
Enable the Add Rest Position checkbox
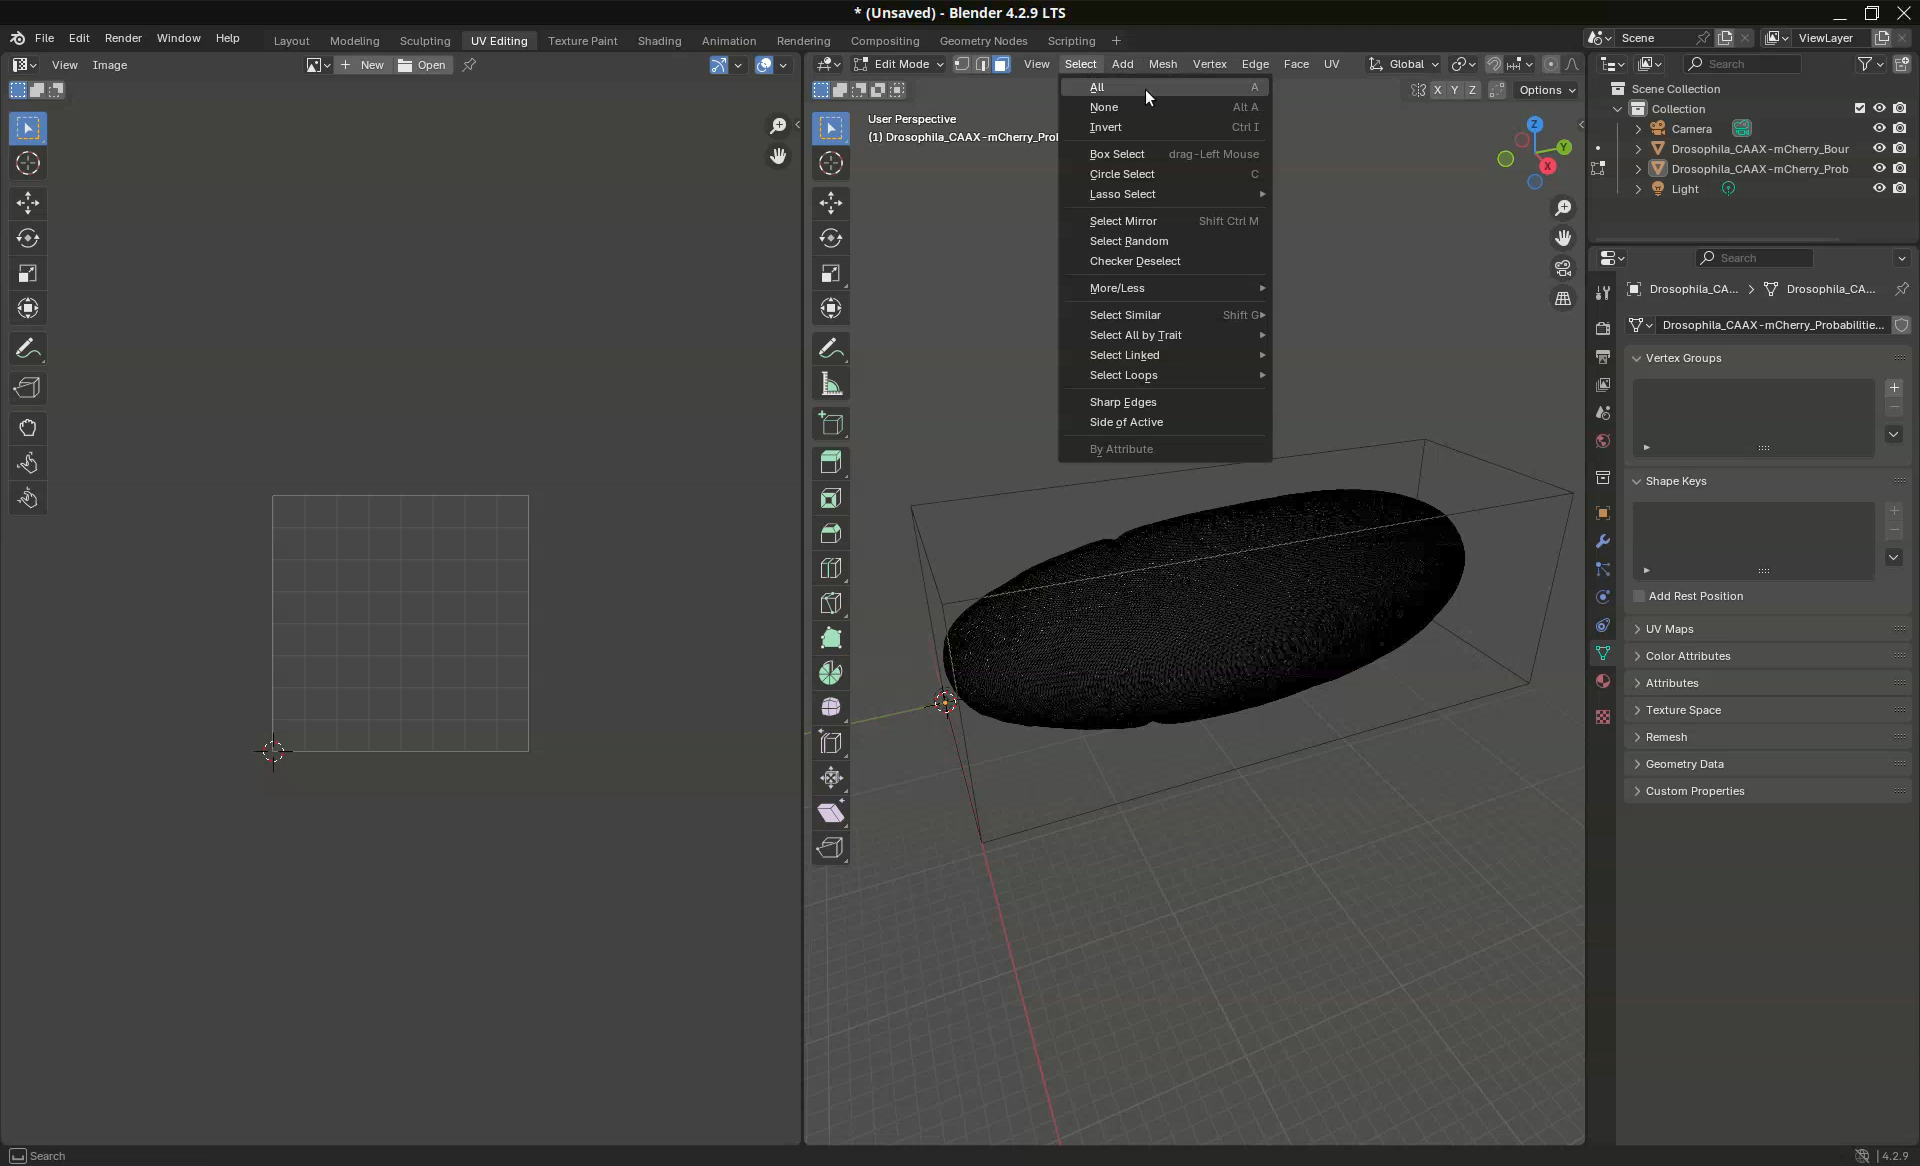[1640, 596]
